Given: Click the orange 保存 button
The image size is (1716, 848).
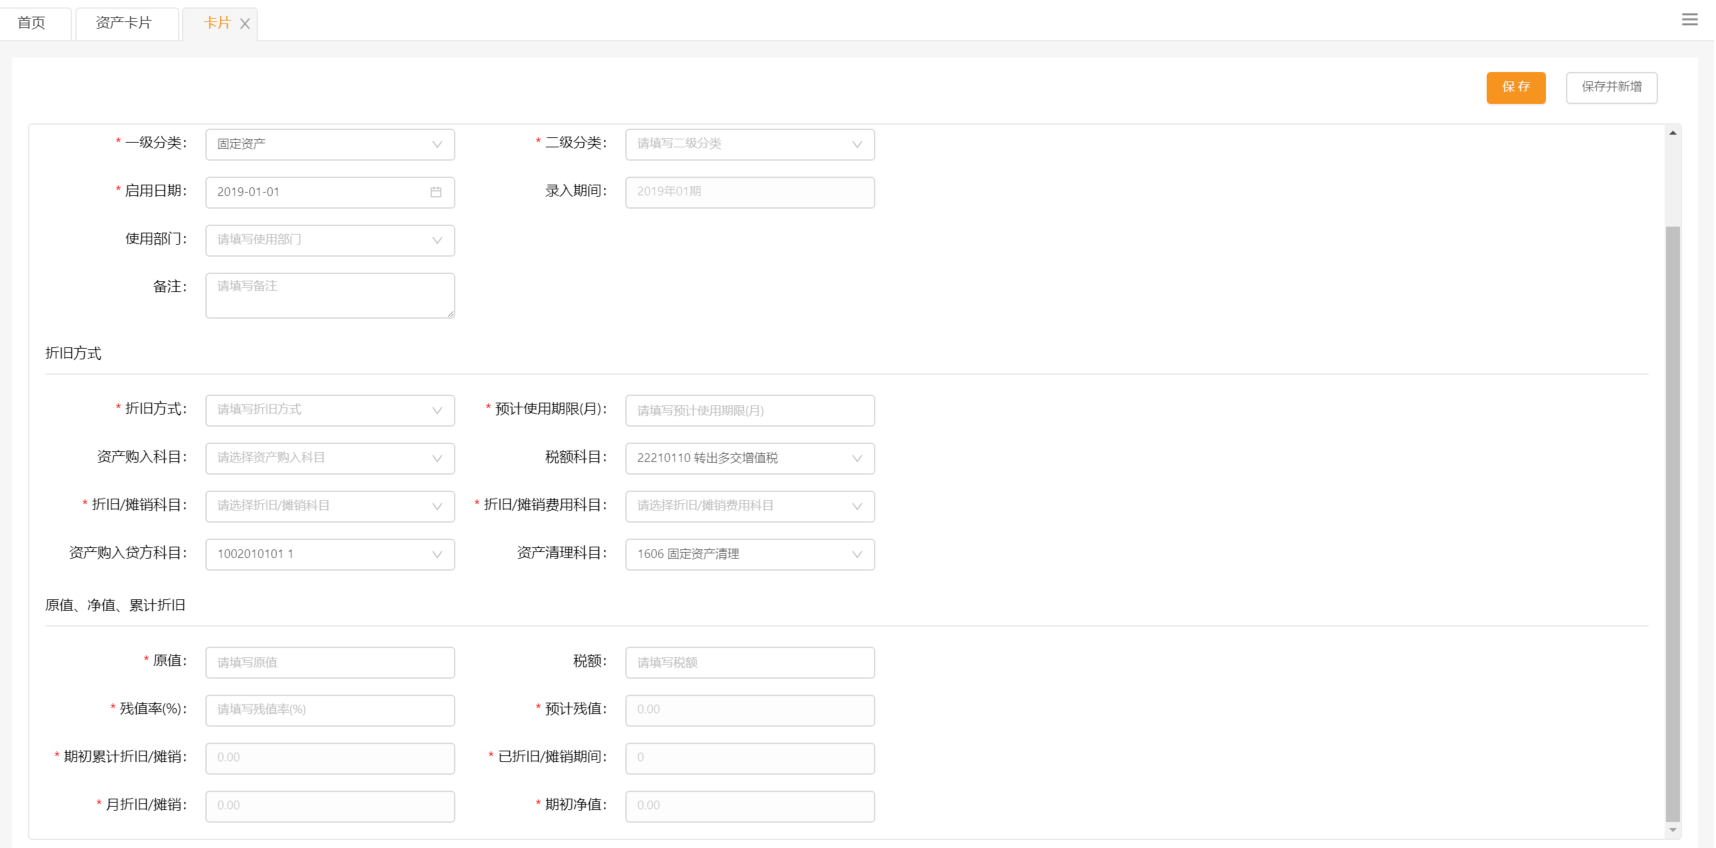Looking at the screenshot, I should 1516,88.
